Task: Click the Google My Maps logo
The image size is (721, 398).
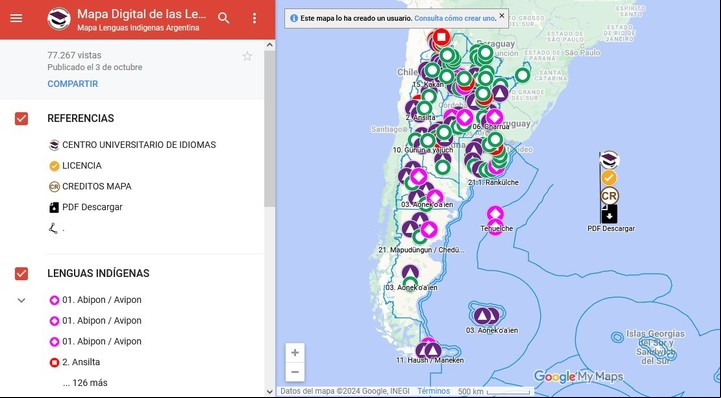Action: coord(578,377)
